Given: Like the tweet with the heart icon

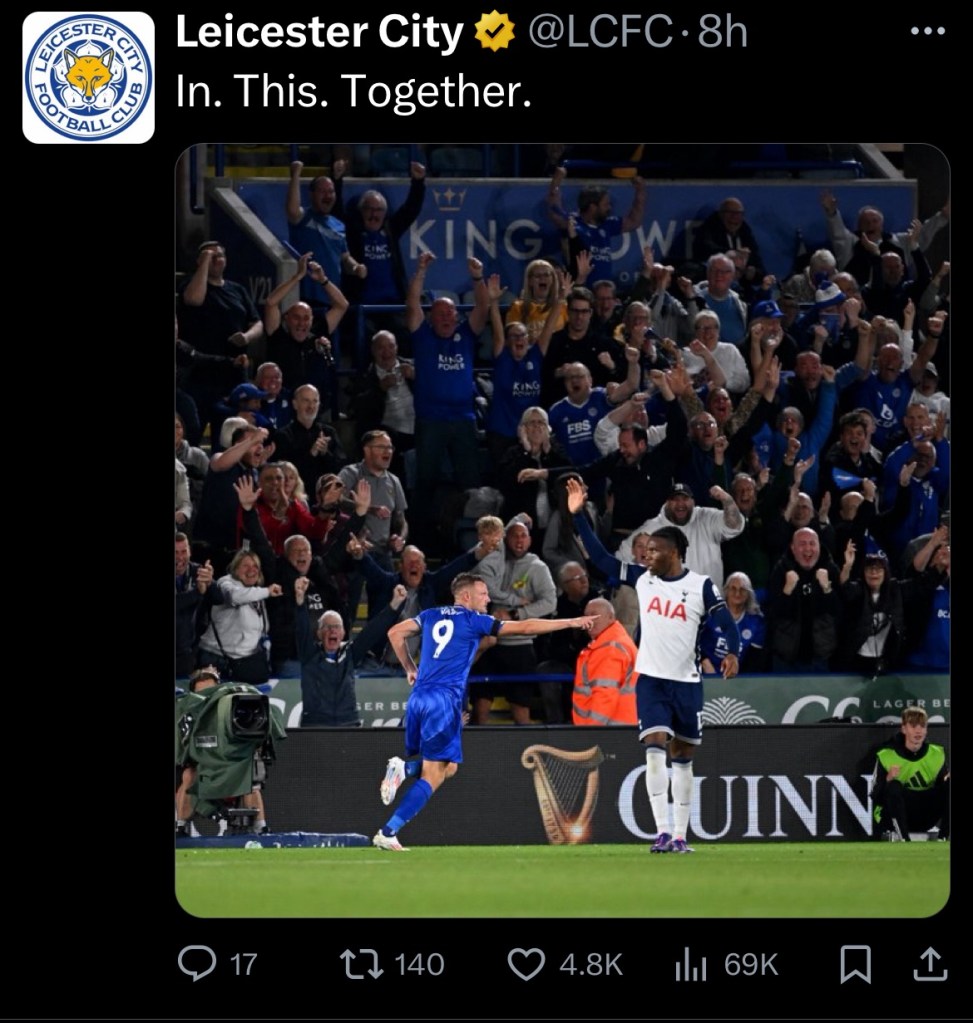Looking at the screenshot, I should point(526,963).
